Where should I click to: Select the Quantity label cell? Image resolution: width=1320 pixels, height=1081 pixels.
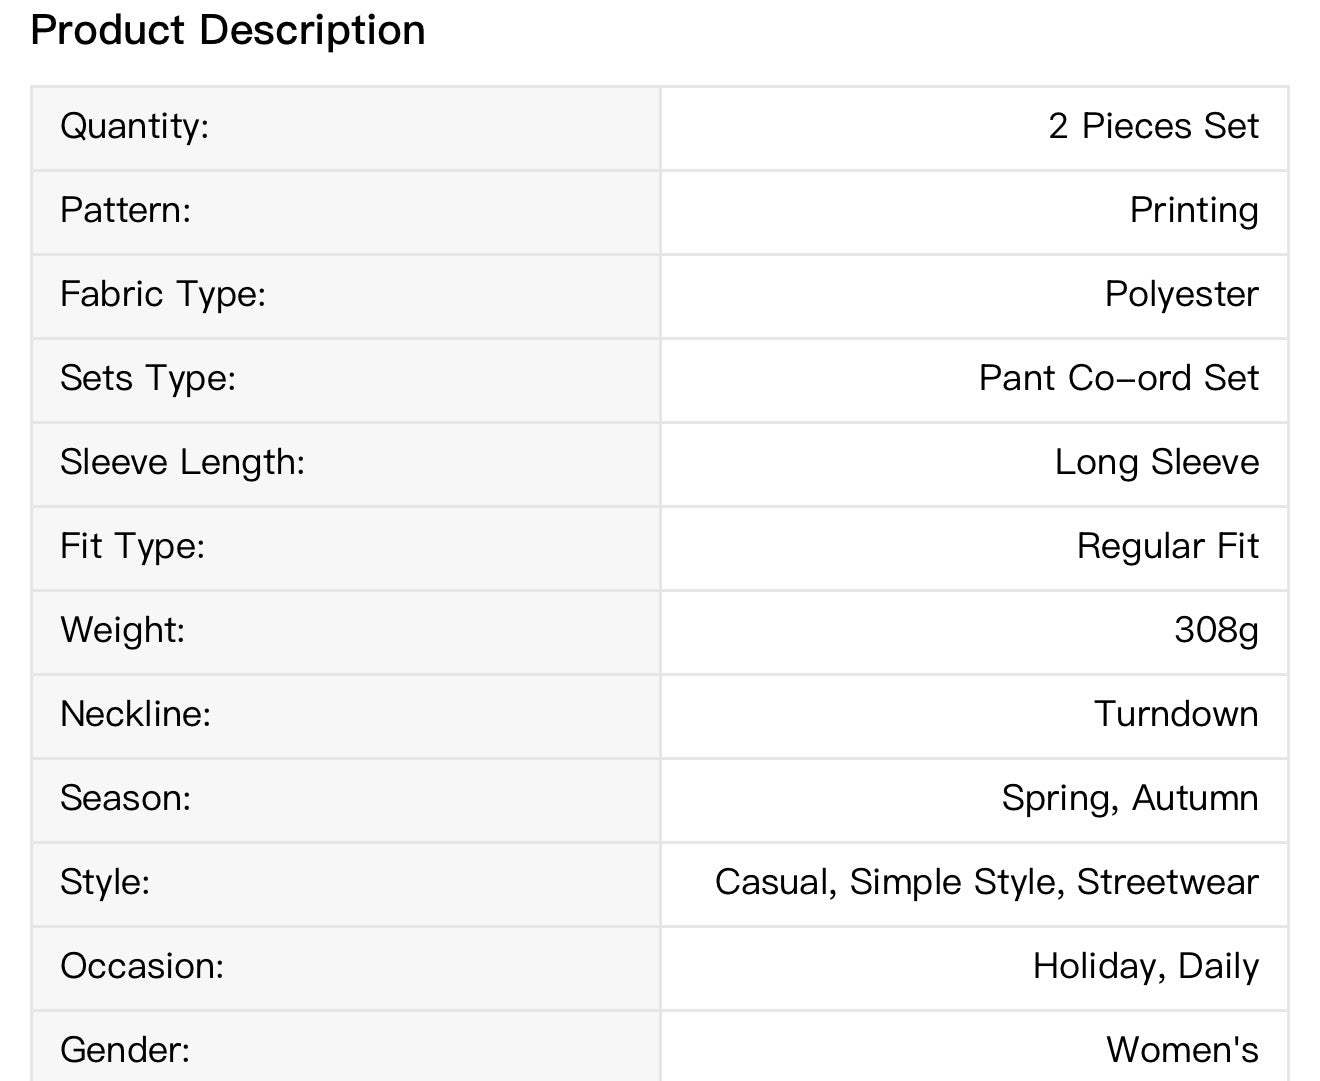(x=346, y=128)
